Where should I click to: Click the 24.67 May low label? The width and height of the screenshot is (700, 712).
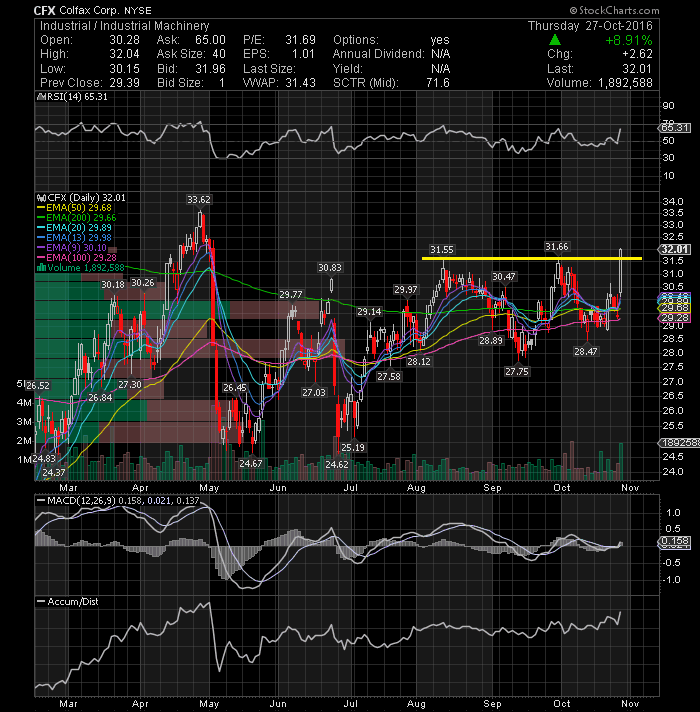pyautogui.click(x=251, y=463)
